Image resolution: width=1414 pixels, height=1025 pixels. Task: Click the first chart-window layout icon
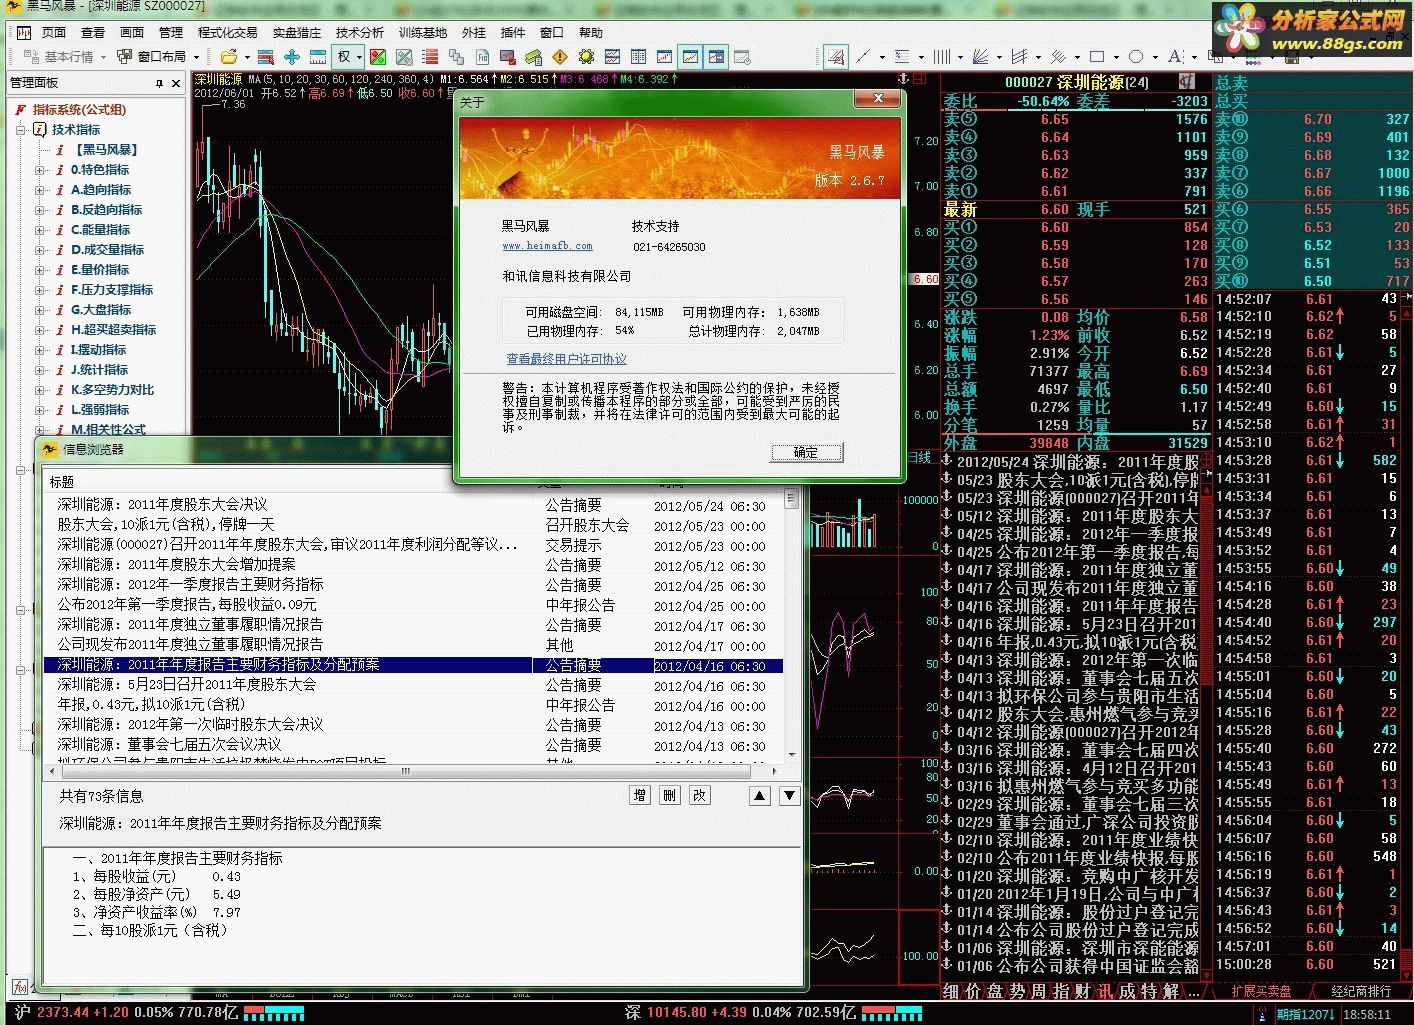612,57
